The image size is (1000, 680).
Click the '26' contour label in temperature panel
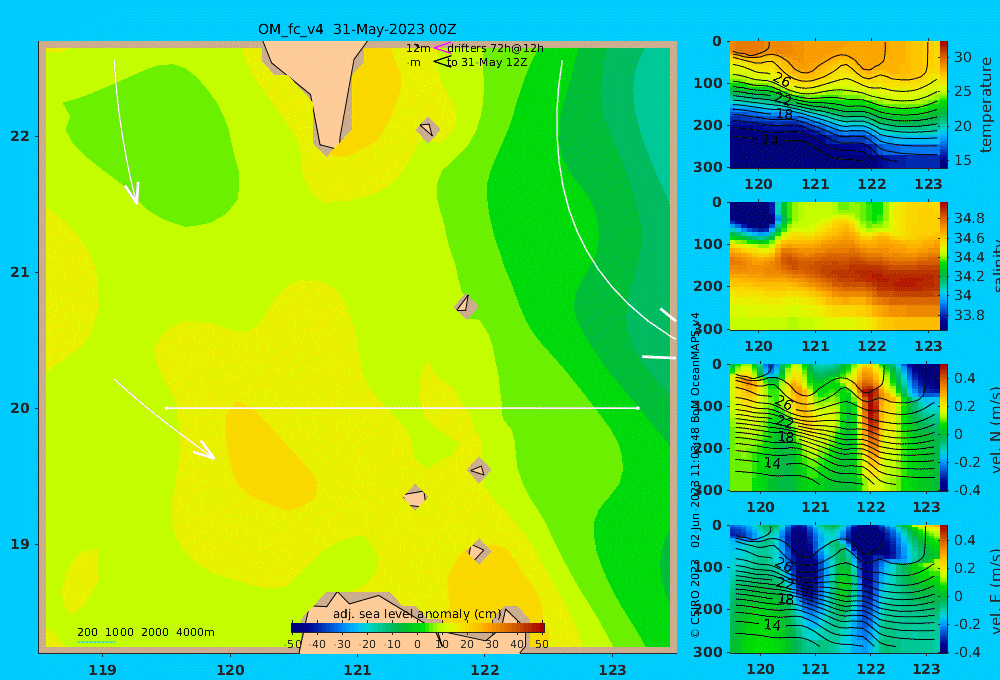[x=782, y=81]
